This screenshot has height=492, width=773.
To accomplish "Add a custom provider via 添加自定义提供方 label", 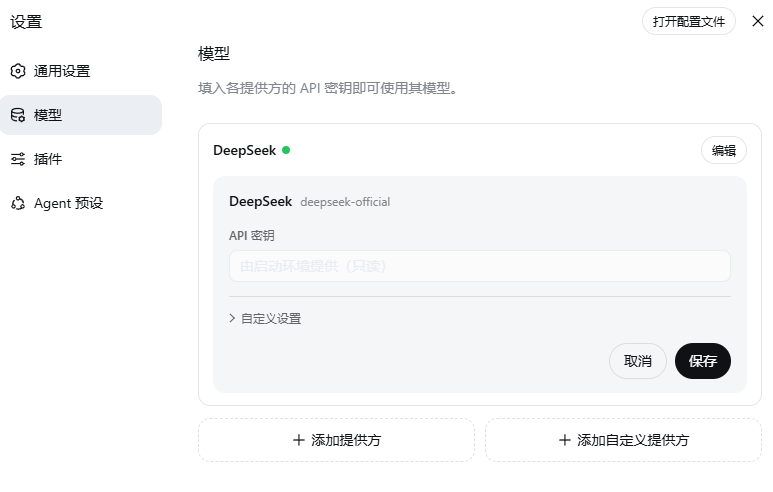I will [633, 440].
